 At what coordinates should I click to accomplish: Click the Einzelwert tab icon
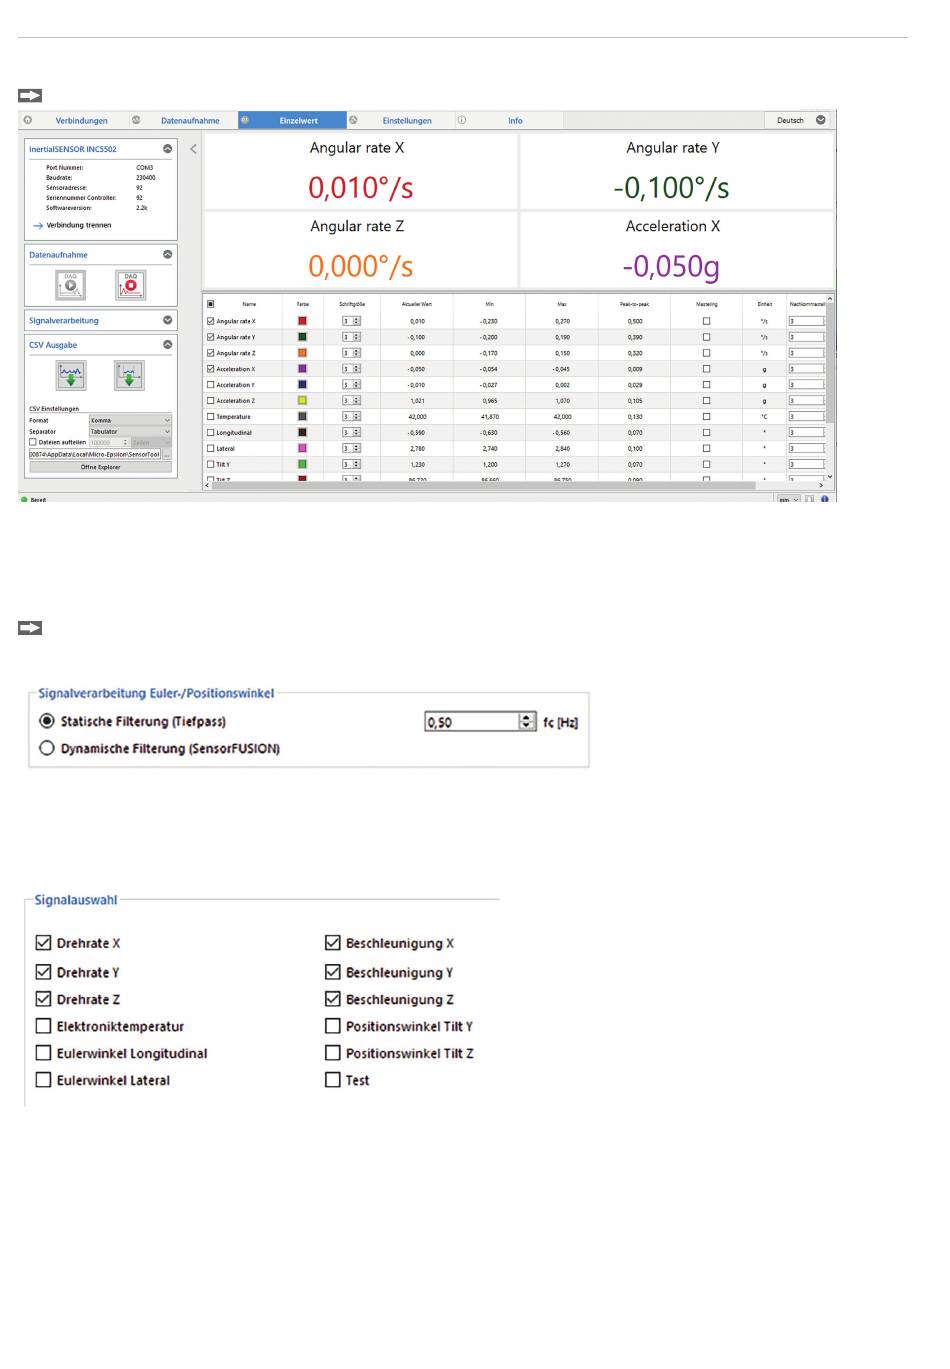coord(244,120)
